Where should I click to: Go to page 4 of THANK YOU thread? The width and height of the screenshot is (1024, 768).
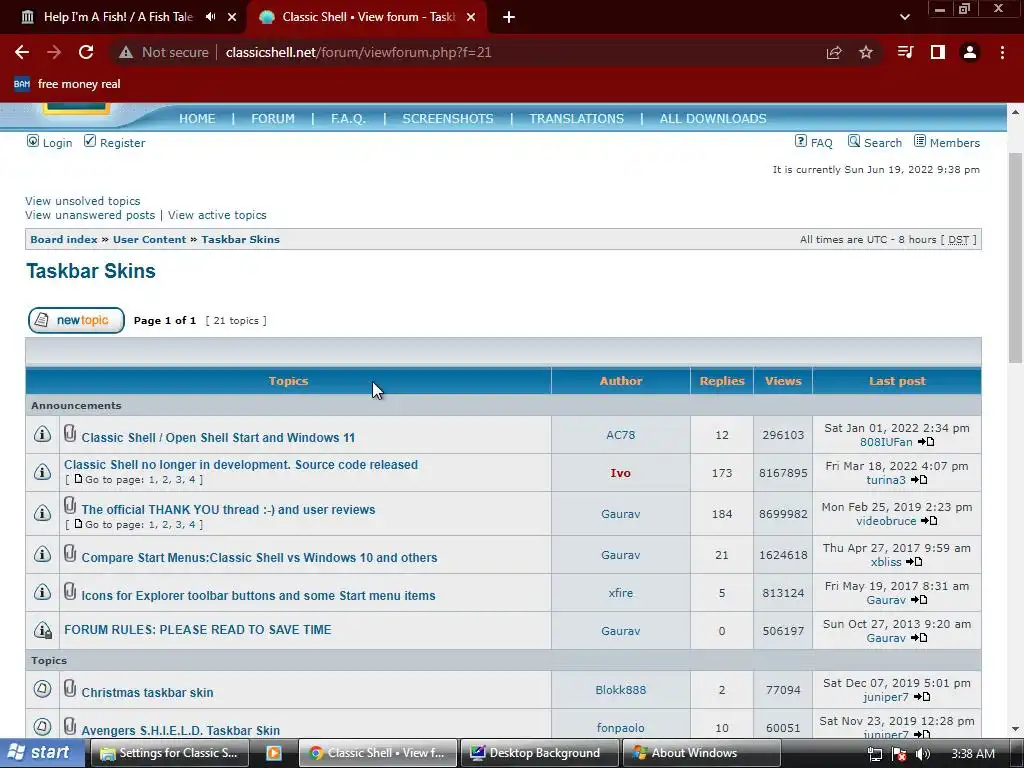[x=192, y=524]
